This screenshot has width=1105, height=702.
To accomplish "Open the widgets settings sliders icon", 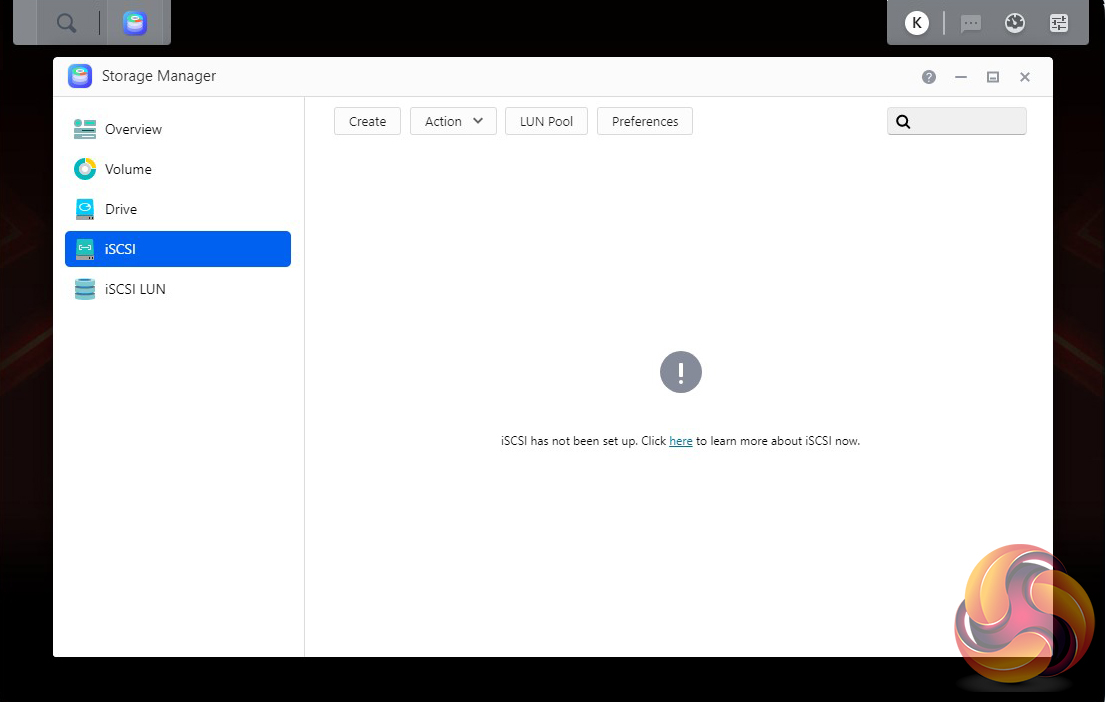I will (x=1058, y=23).
